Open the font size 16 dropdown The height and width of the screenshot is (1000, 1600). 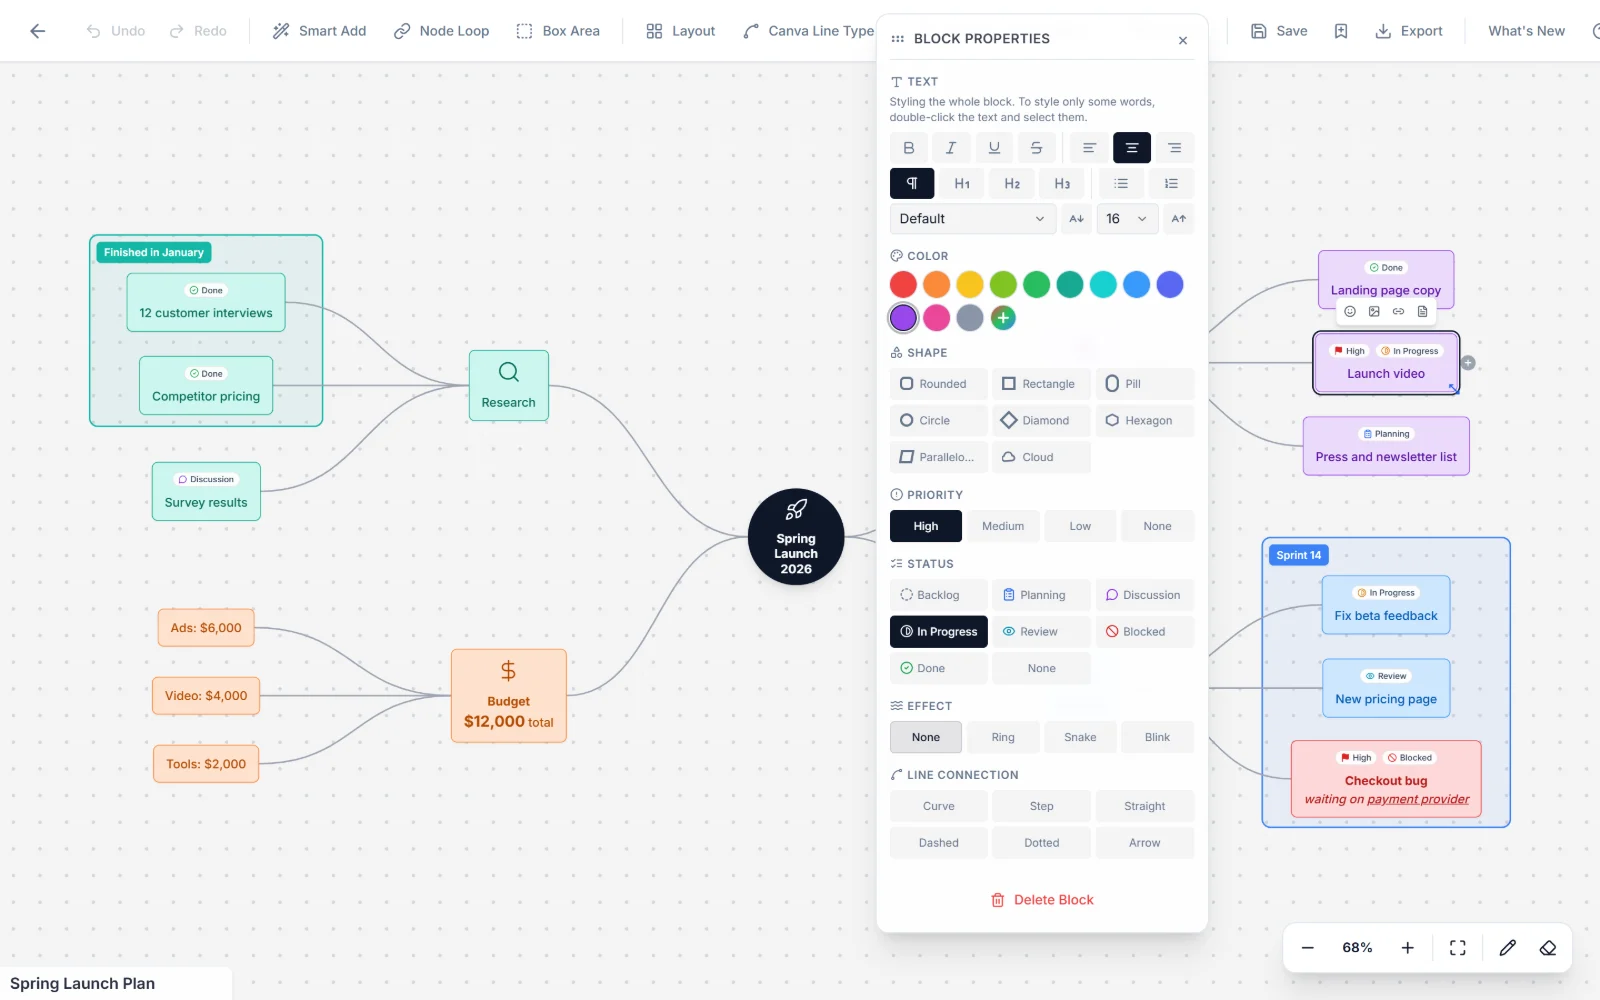click(x=1127, y=219)
